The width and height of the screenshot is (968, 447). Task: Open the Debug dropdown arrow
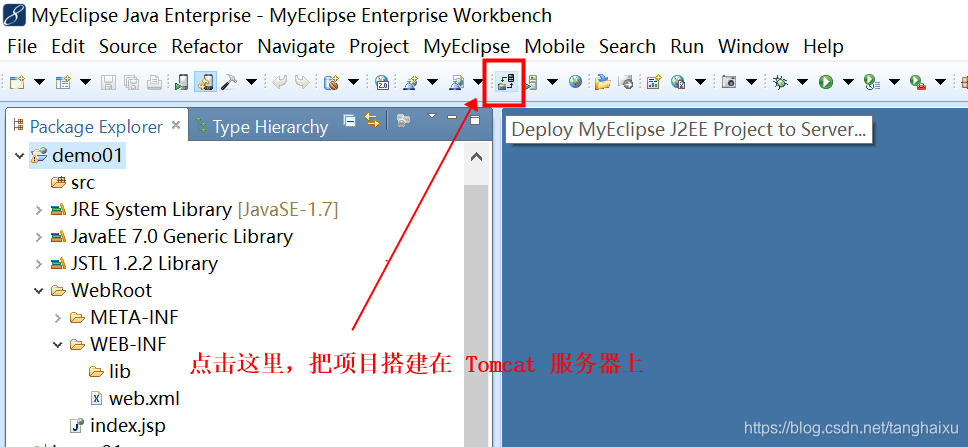tap(802, 81)
